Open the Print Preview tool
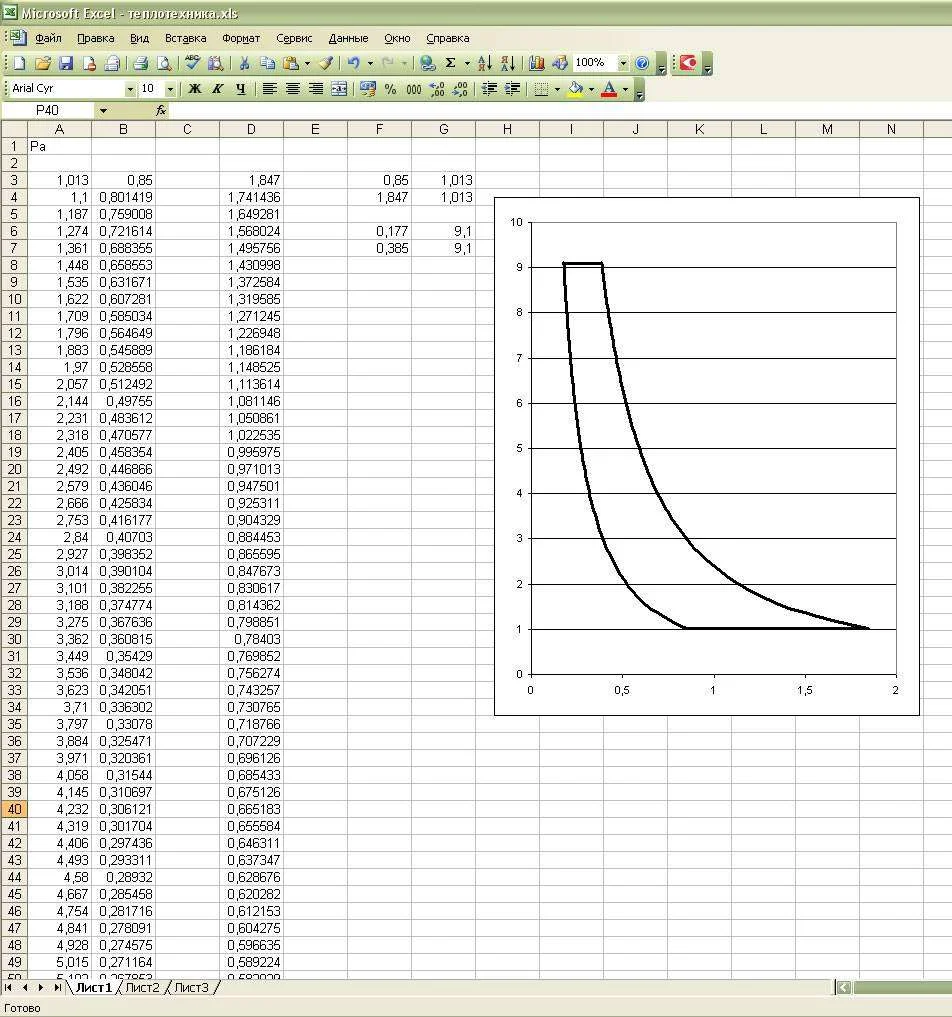The image size is (952, 1017). pyautogui.click(x=163, y=63)
